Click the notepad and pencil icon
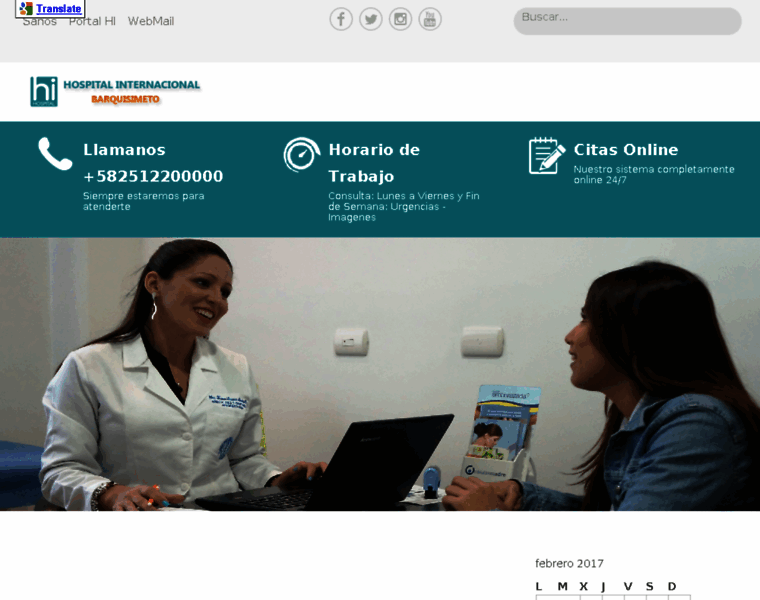Screen dimensions: 760x600 [x=547, y=156]
